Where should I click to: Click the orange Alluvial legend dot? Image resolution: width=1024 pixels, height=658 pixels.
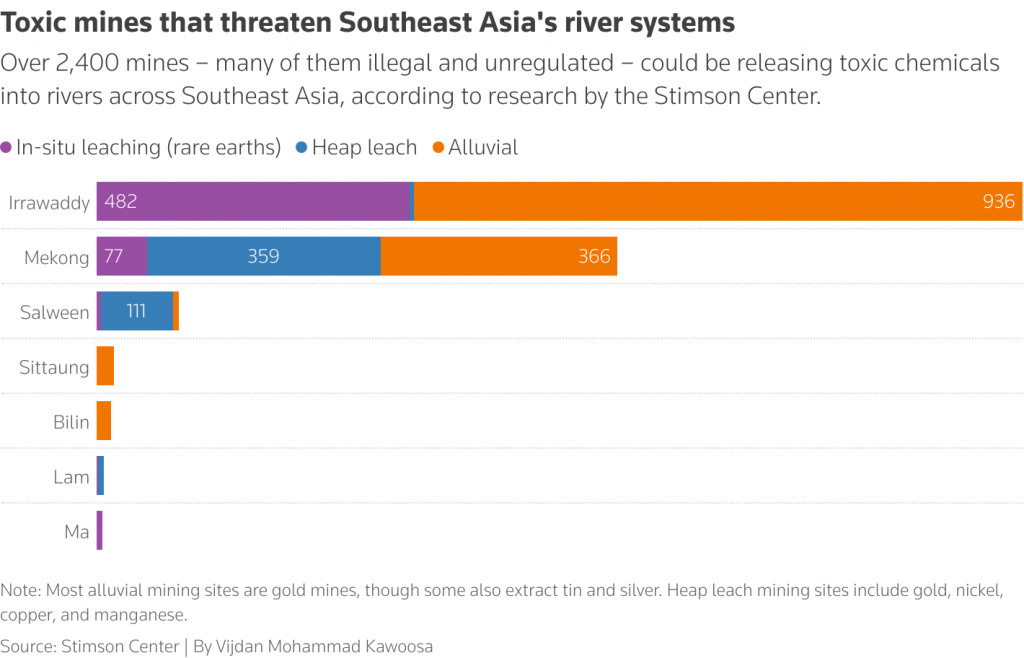pyautogui.click(x=438, y=148)
